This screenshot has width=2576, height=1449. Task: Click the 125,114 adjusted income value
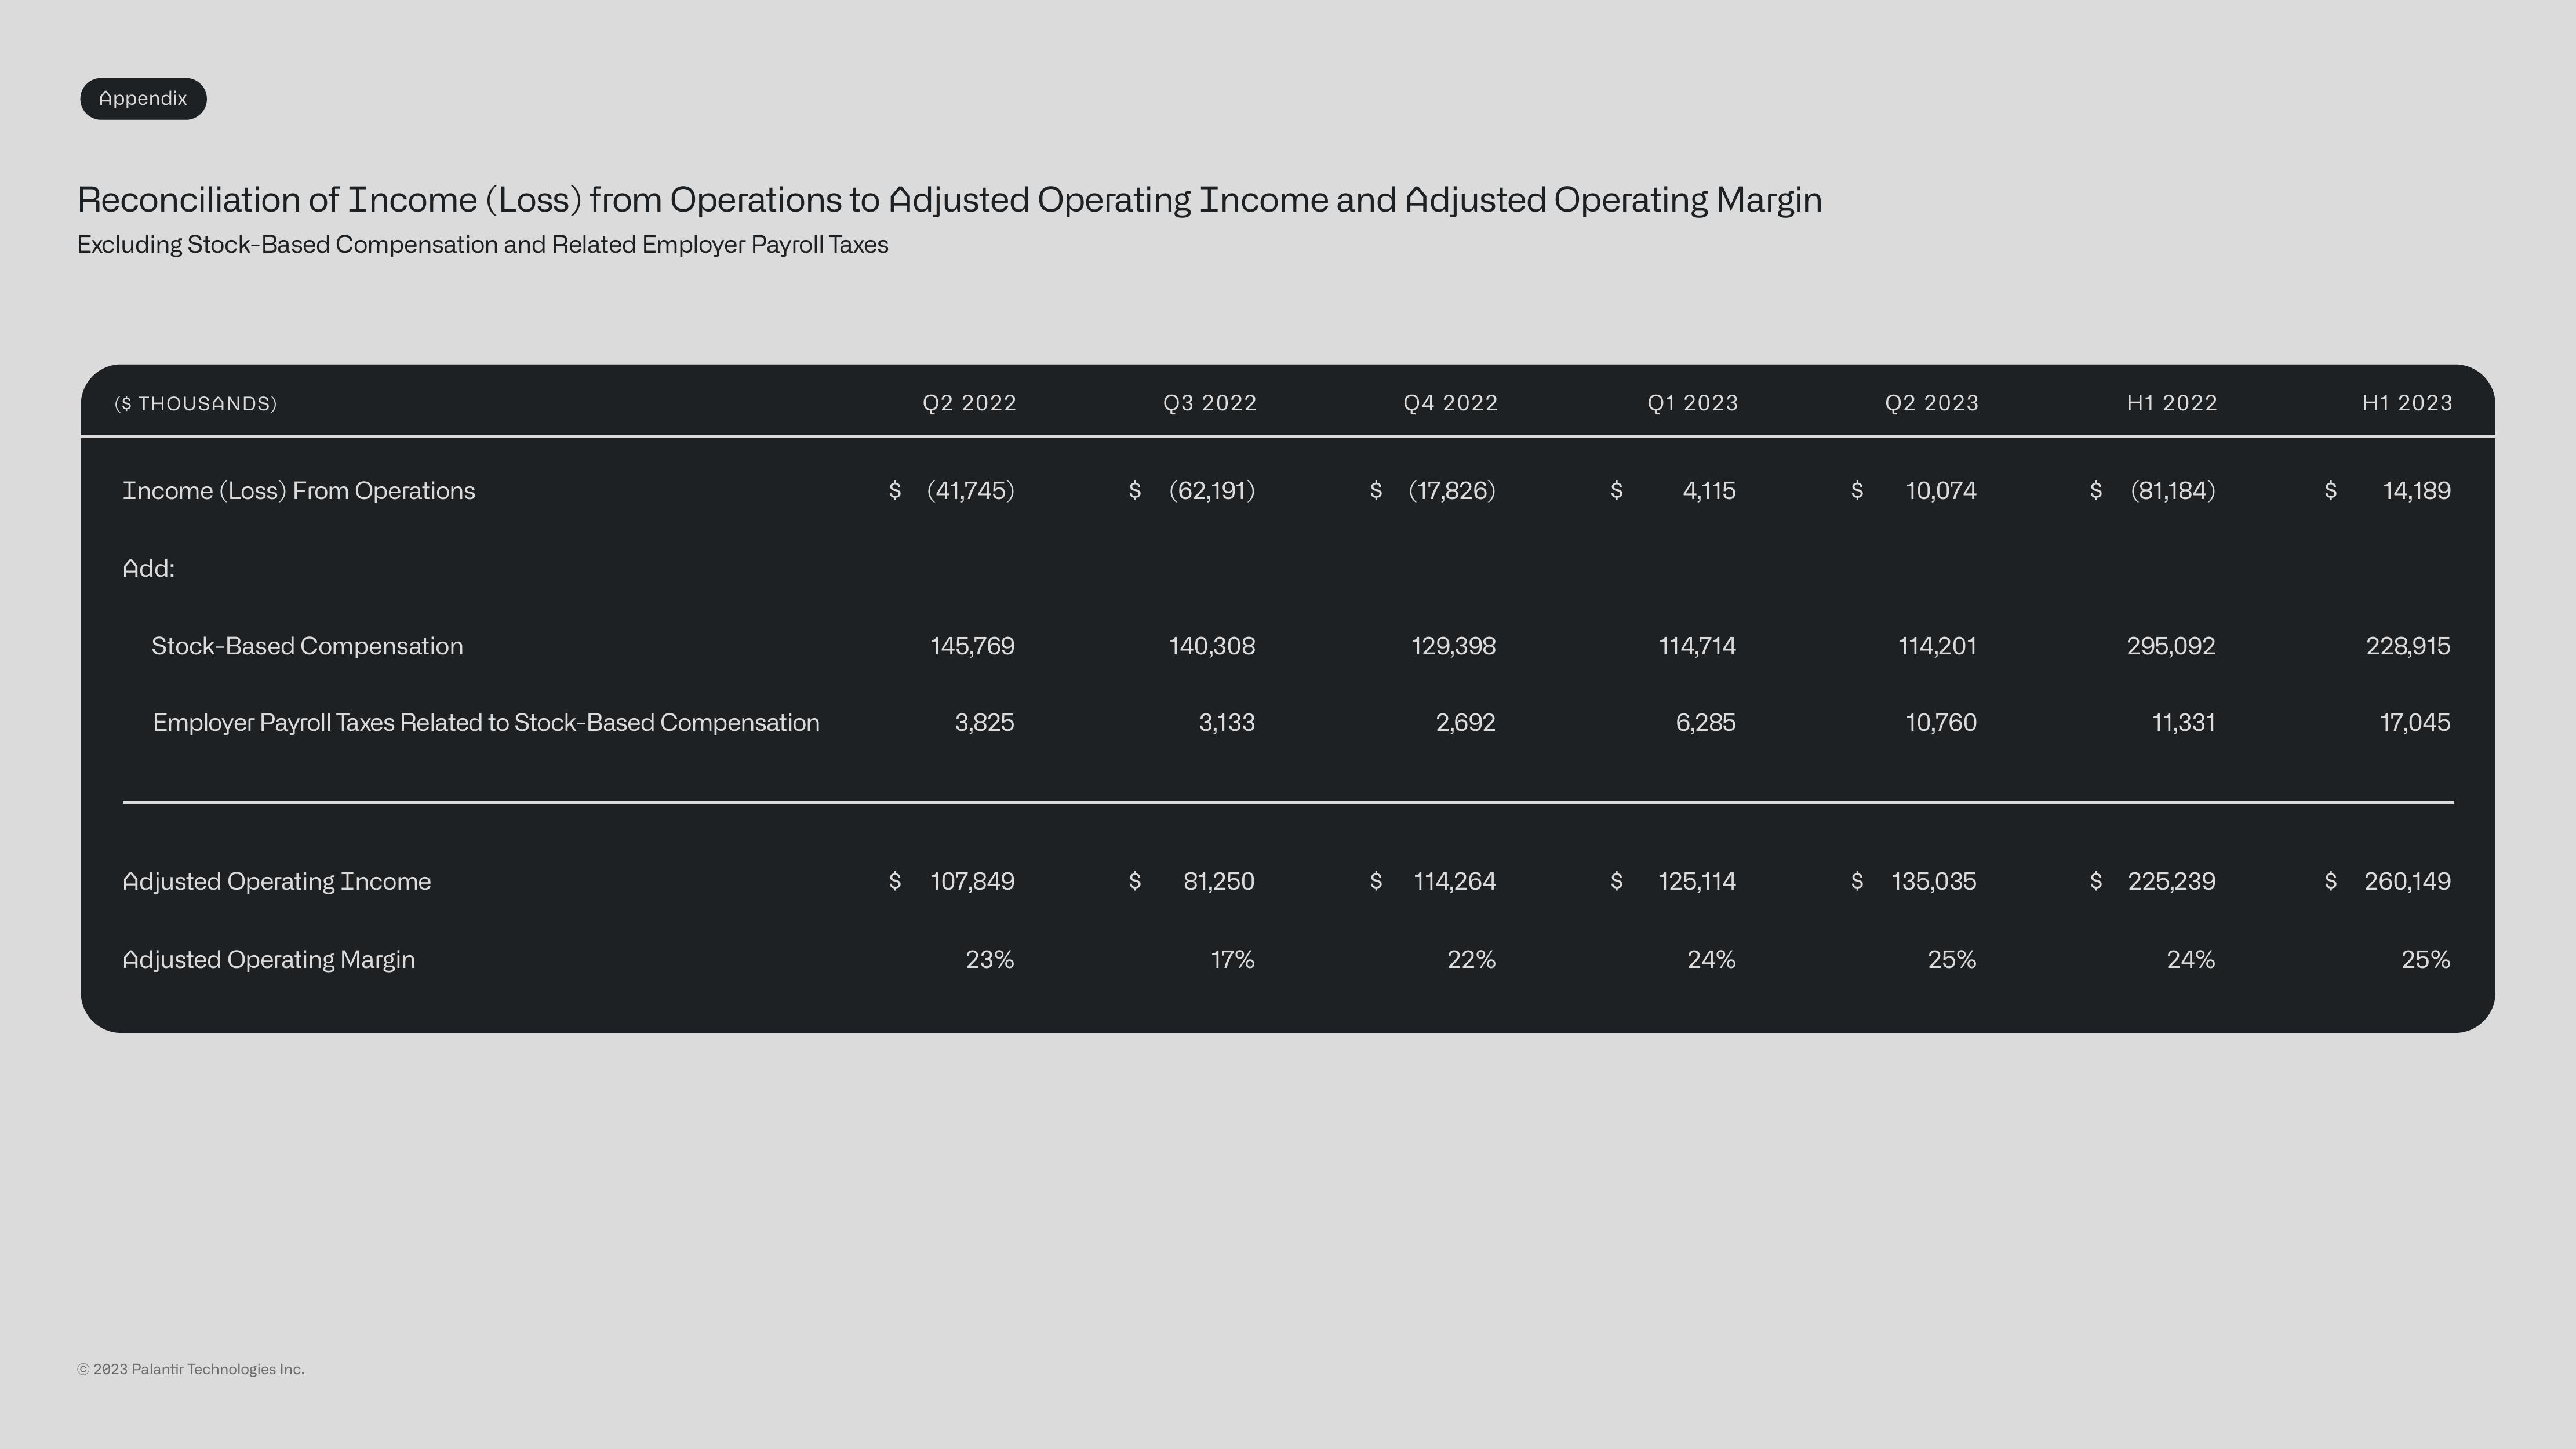tap(1697, 882)
